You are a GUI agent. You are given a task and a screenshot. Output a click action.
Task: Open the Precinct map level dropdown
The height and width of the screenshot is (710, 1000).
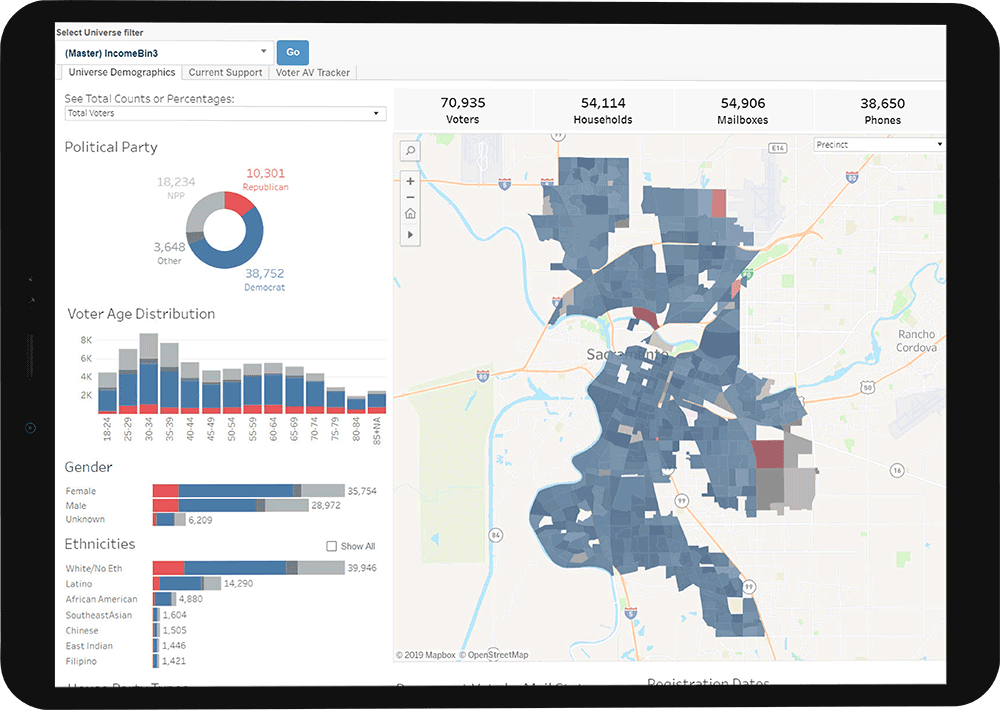point(879,145)
